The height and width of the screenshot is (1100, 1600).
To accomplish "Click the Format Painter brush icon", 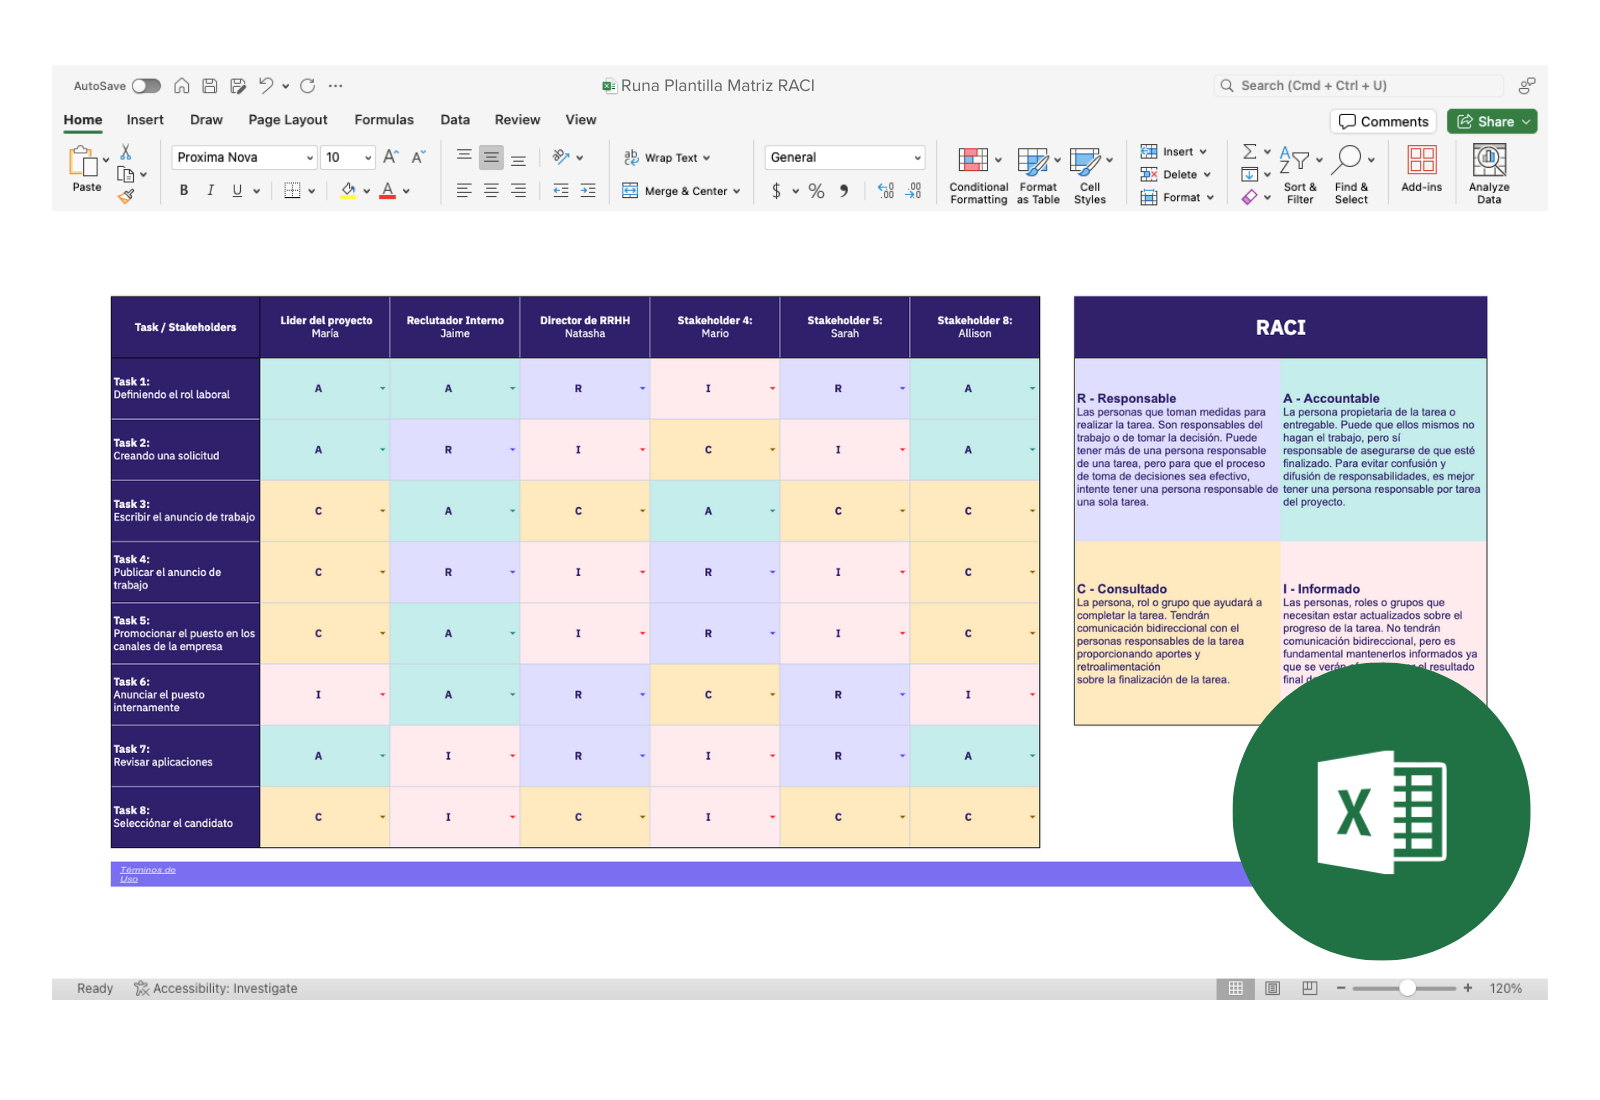I will 126,197.
